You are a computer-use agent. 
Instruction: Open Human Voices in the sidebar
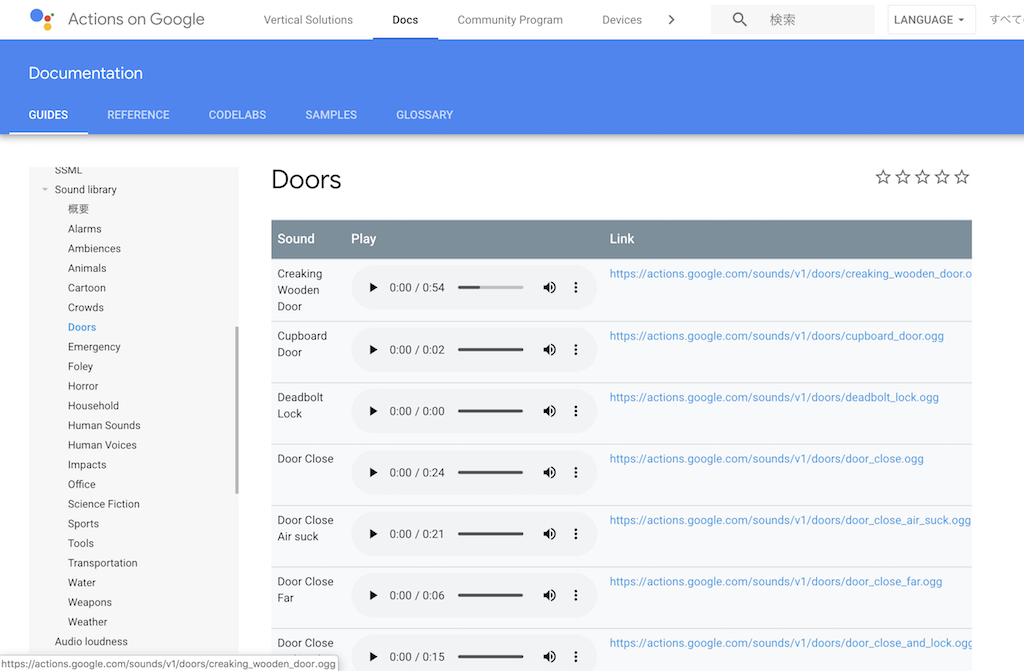coord(103,445)
